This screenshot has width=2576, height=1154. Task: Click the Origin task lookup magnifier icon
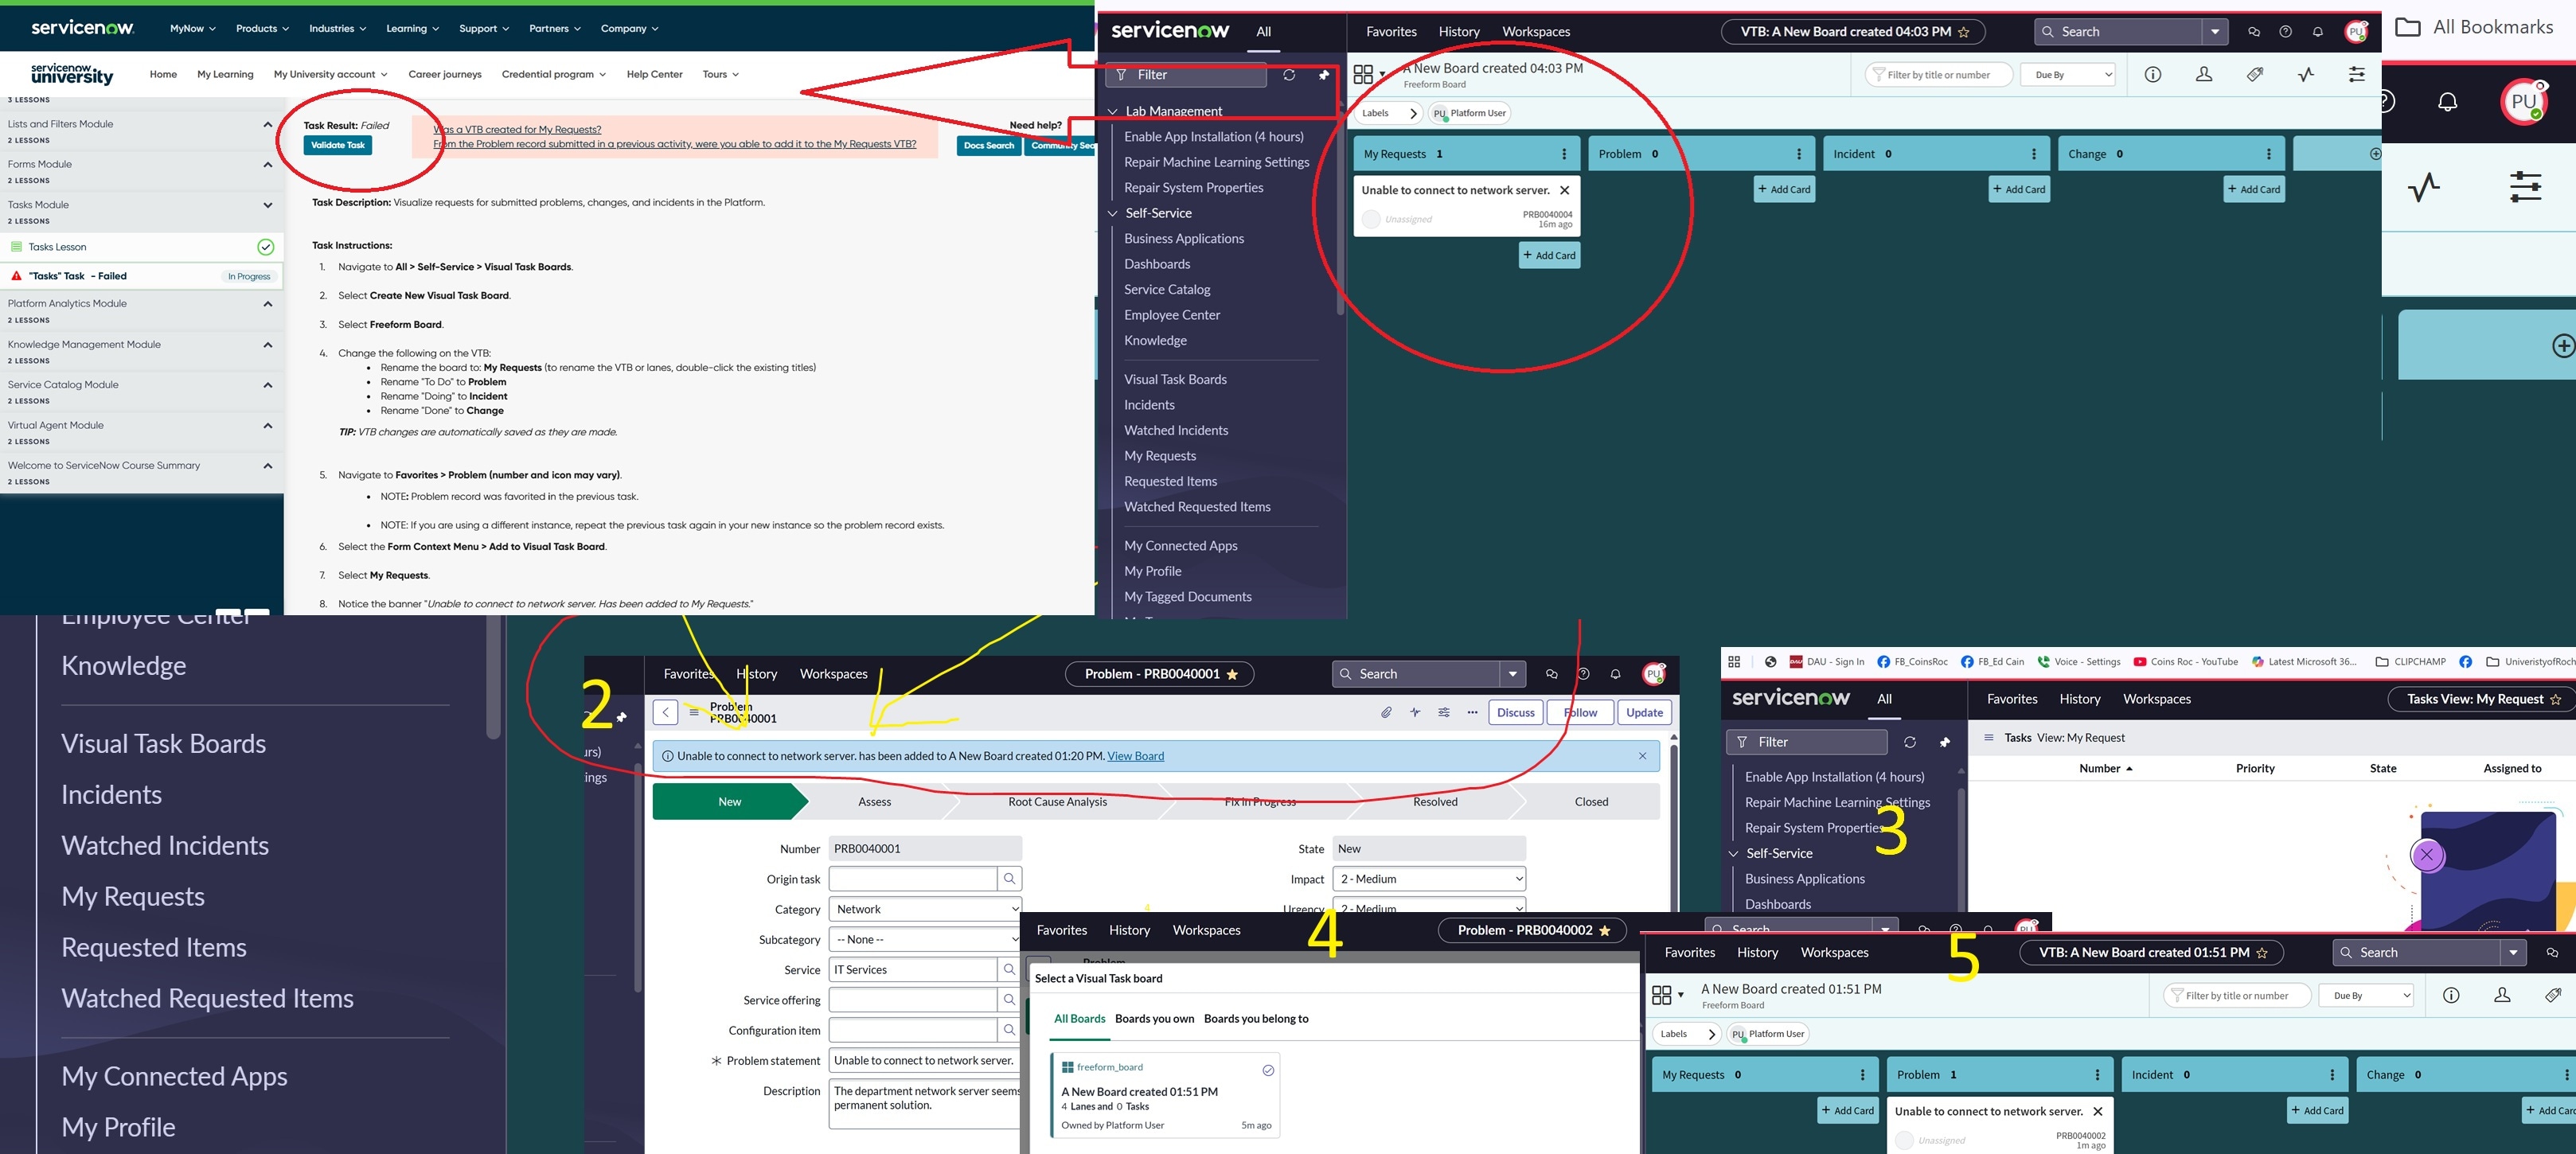point(1010,878)
